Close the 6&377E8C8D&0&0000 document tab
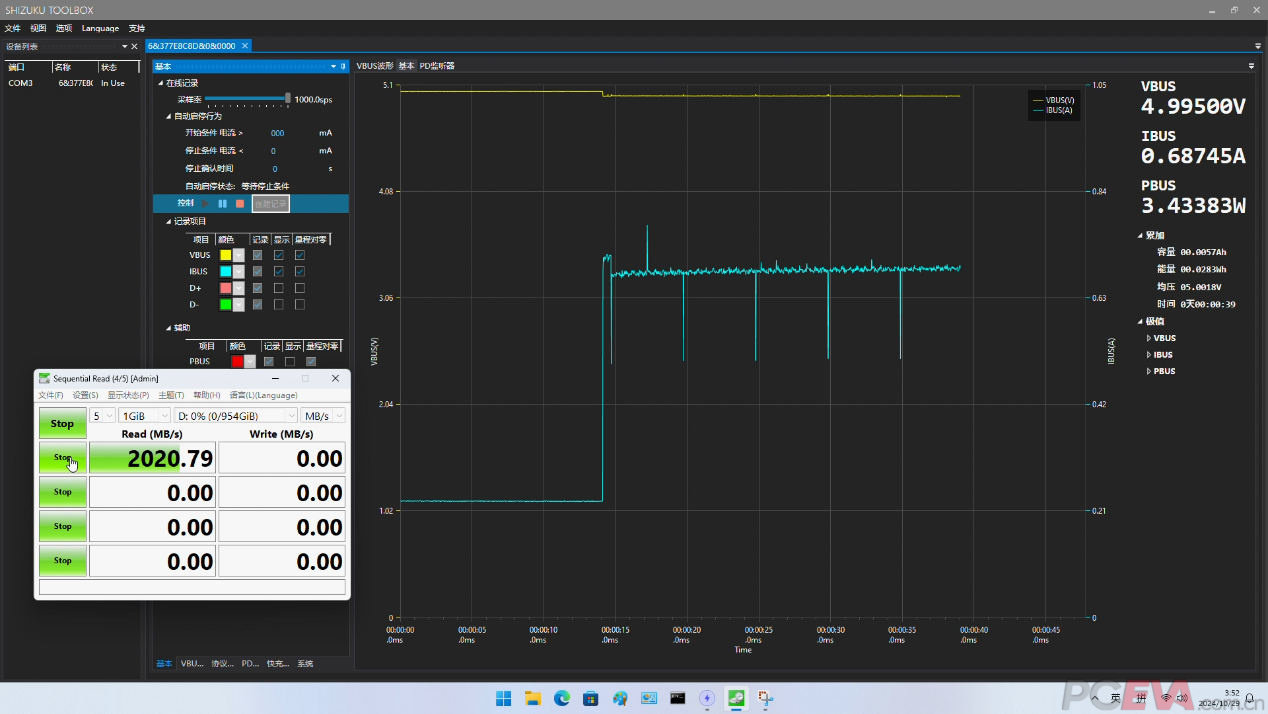 (245, 46)
